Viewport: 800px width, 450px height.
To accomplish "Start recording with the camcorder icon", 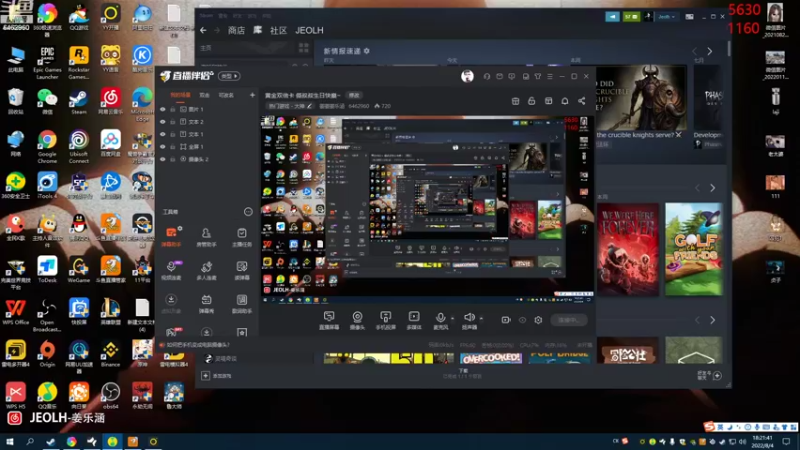I will point(506,320).
